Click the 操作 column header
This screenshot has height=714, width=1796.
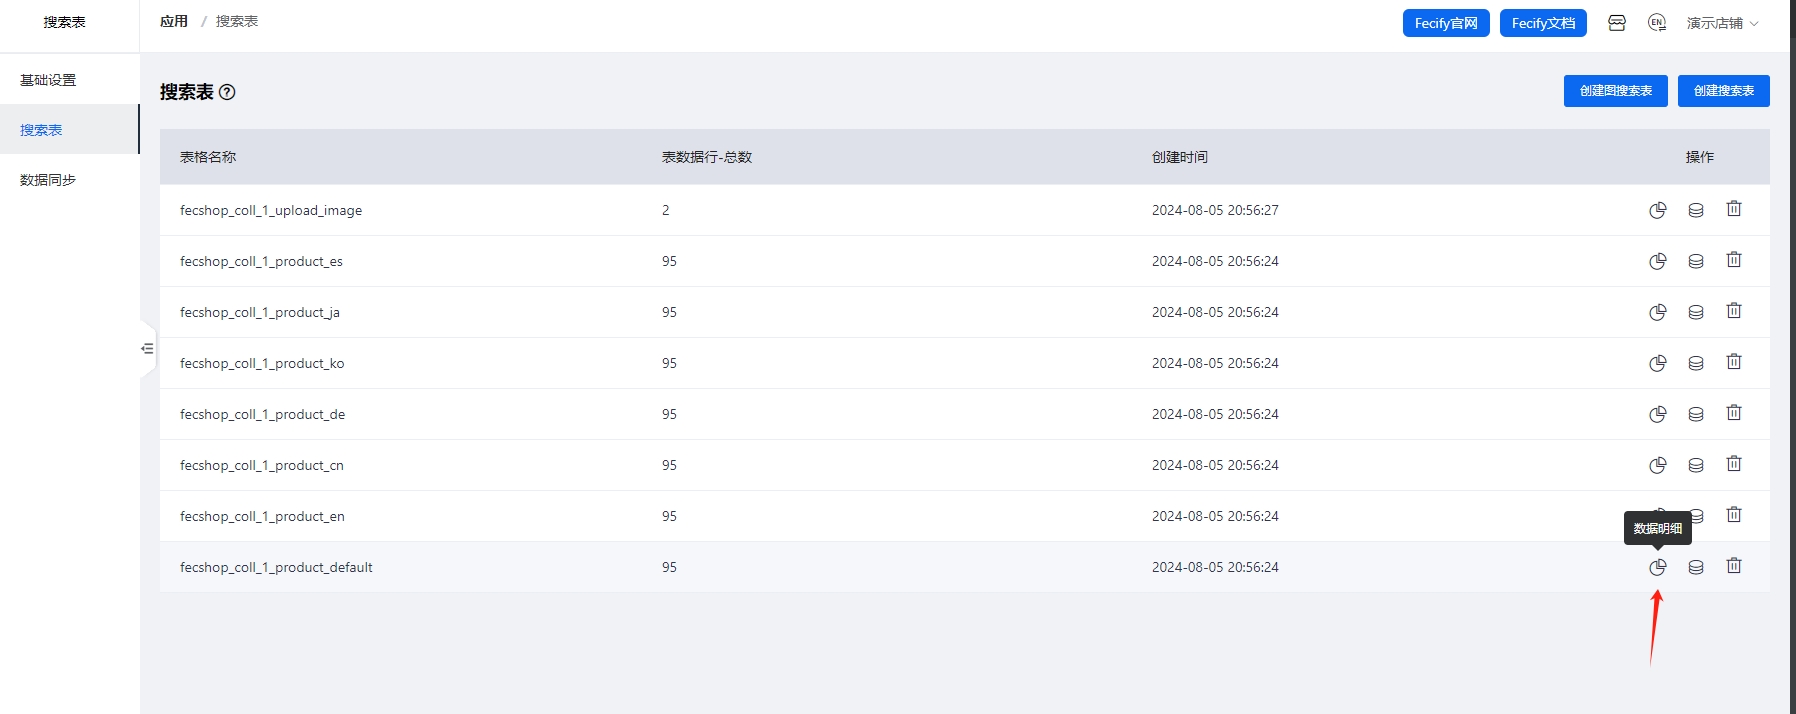pos(1700,157)
